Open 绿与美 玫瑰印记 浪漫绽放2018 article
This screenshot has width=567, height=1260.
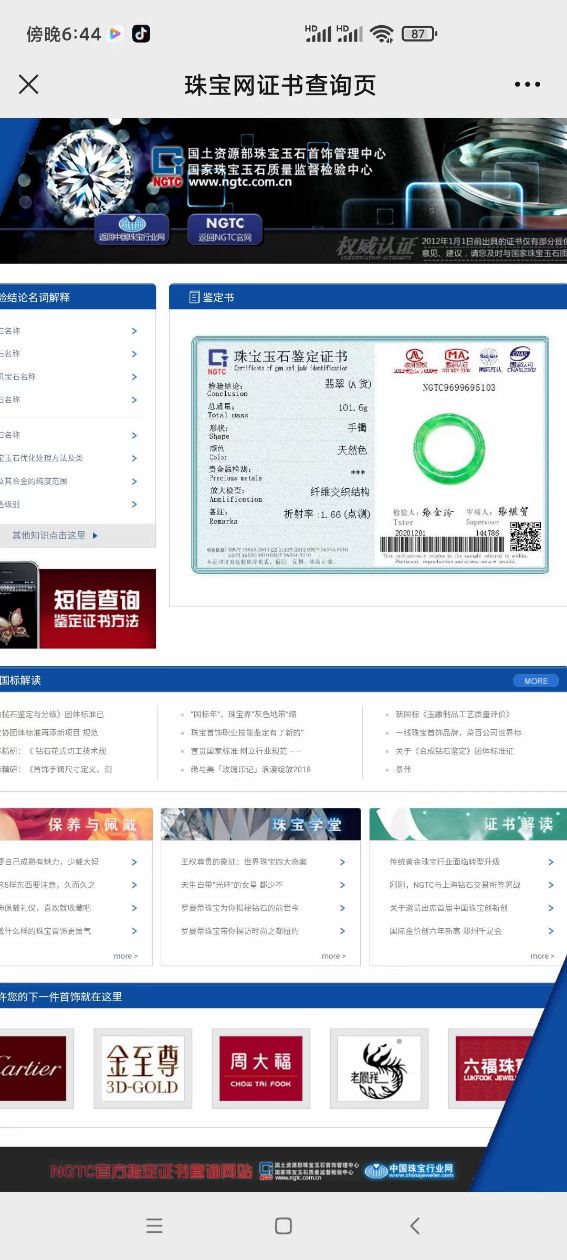[251, 769]
